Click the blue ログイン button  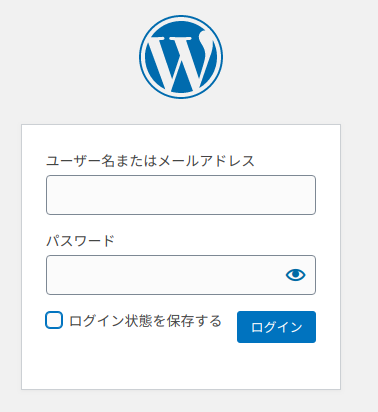click(x=276, y=327)
